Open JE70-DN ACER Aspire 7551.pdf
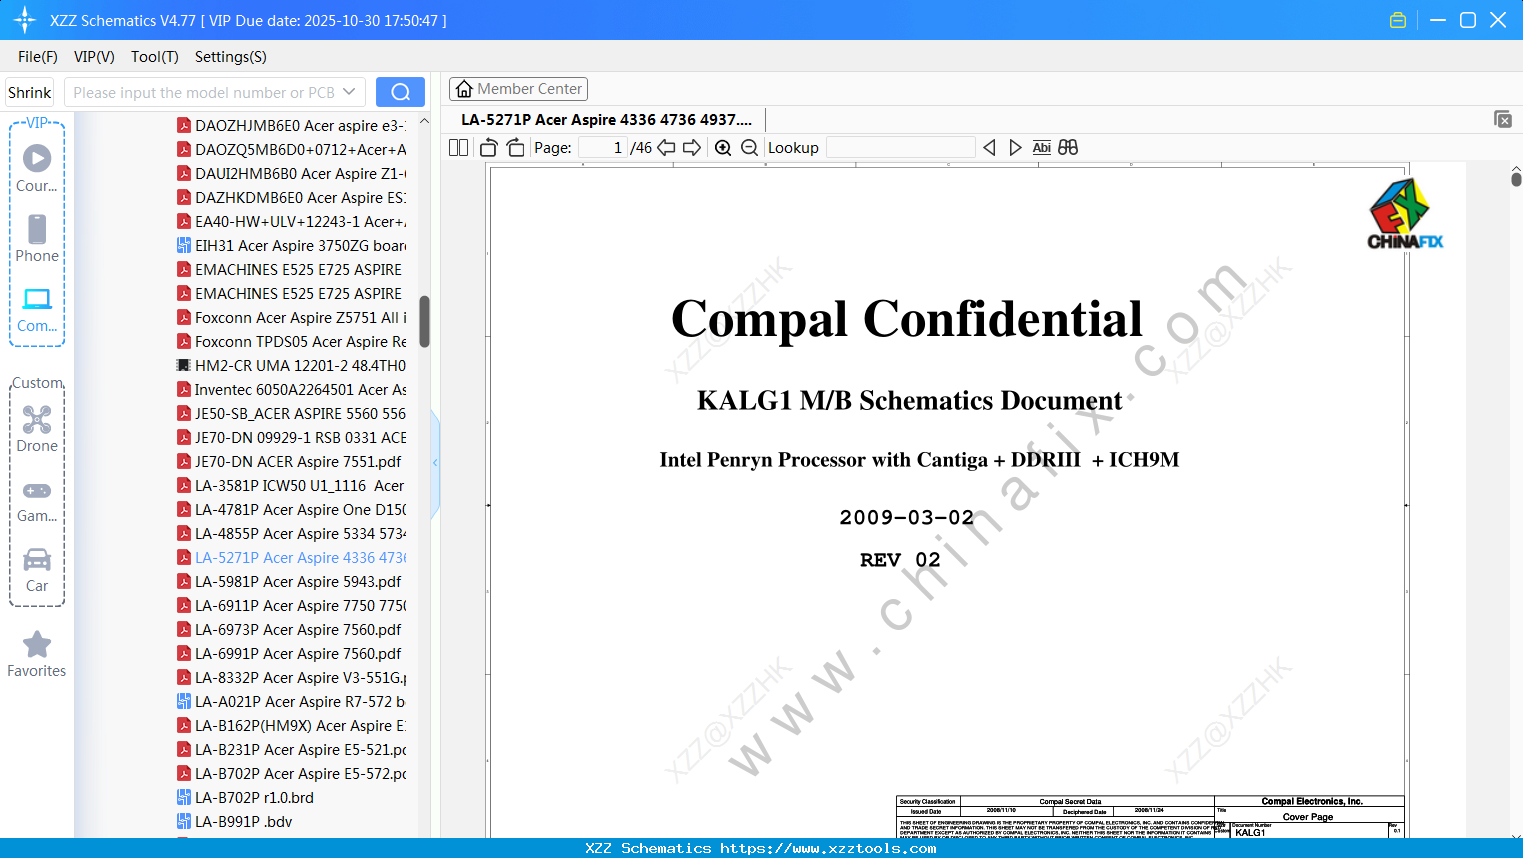The image size is (1523, 858). (x=291, y=462)
